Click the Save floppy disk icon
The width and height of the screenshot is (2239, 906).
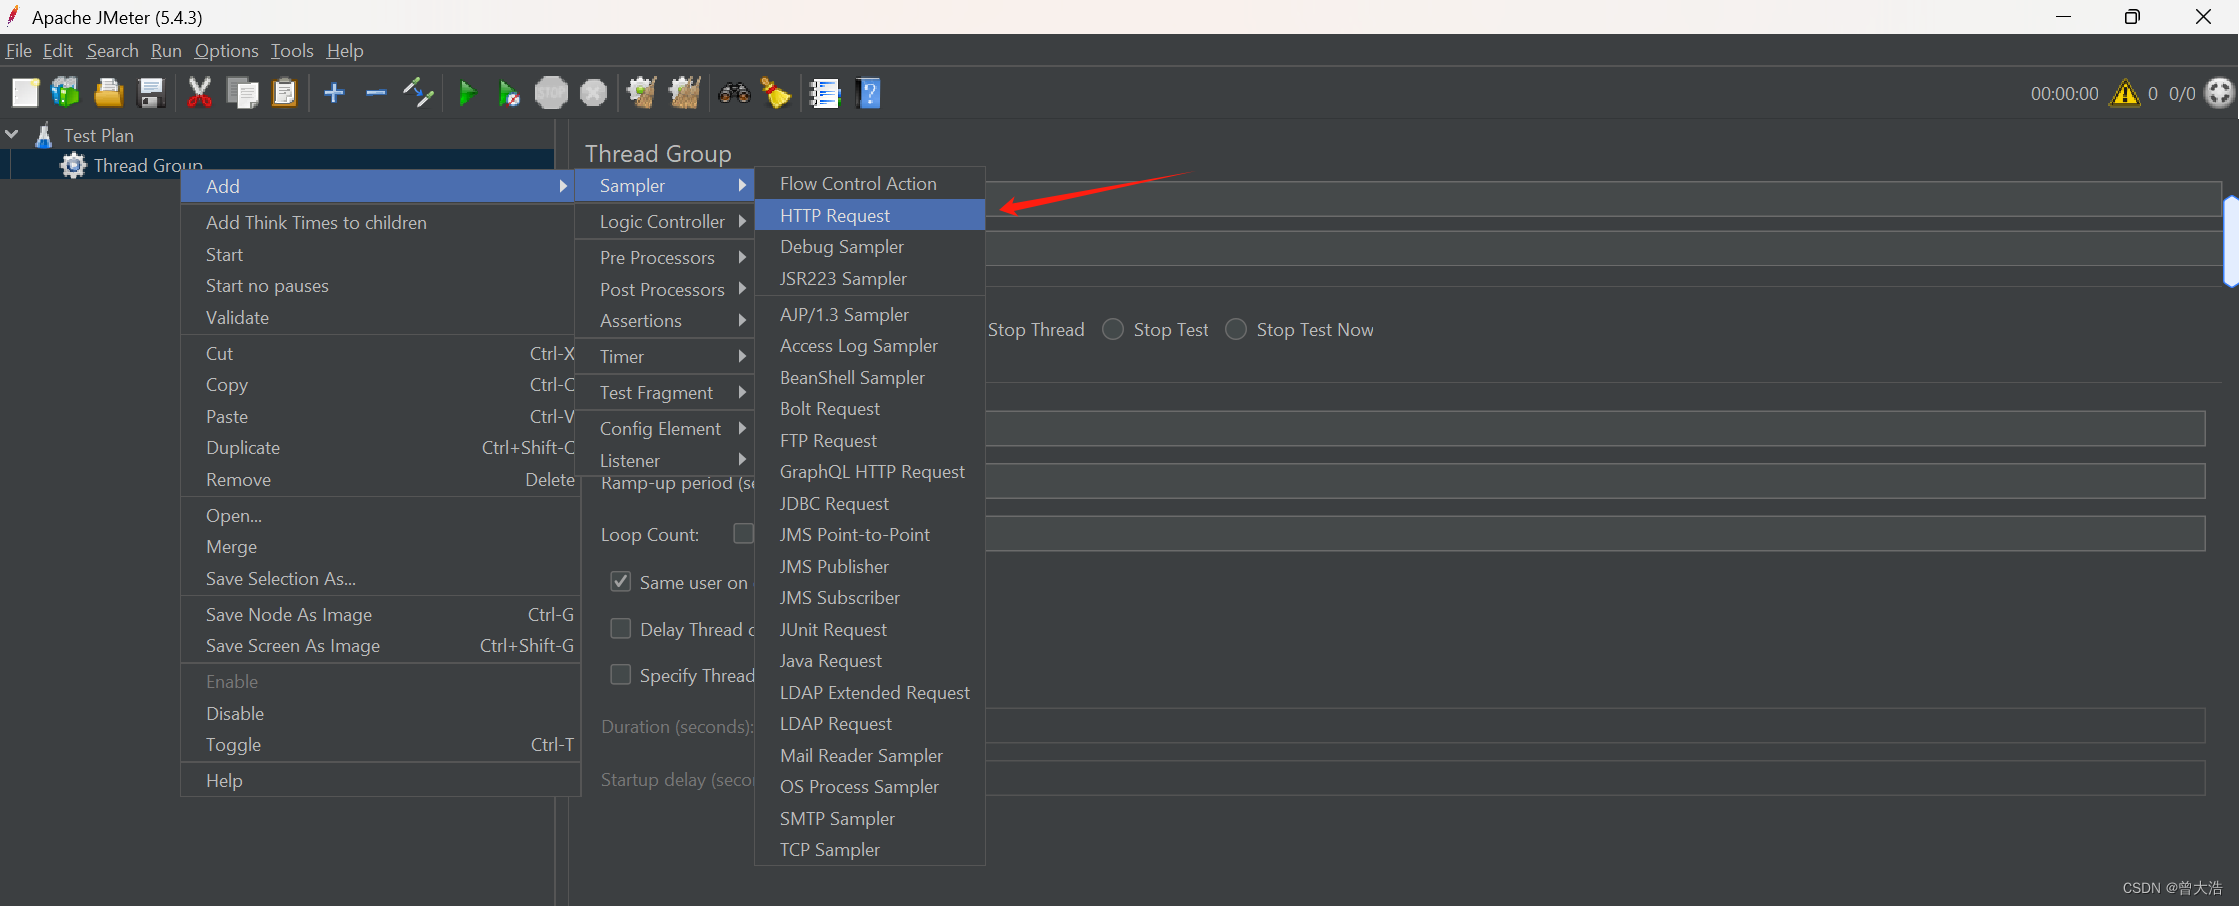pyautogui.click(x=151, y=93)
